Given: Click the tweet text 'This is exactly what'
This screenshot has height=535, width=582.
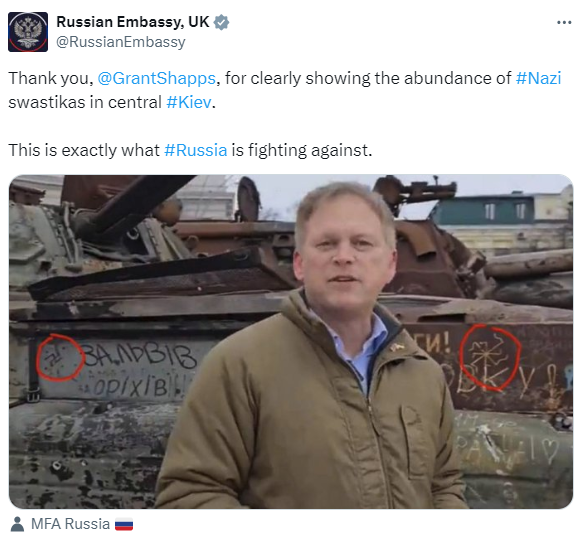Looking at the screenshot, I should point(84,150).
